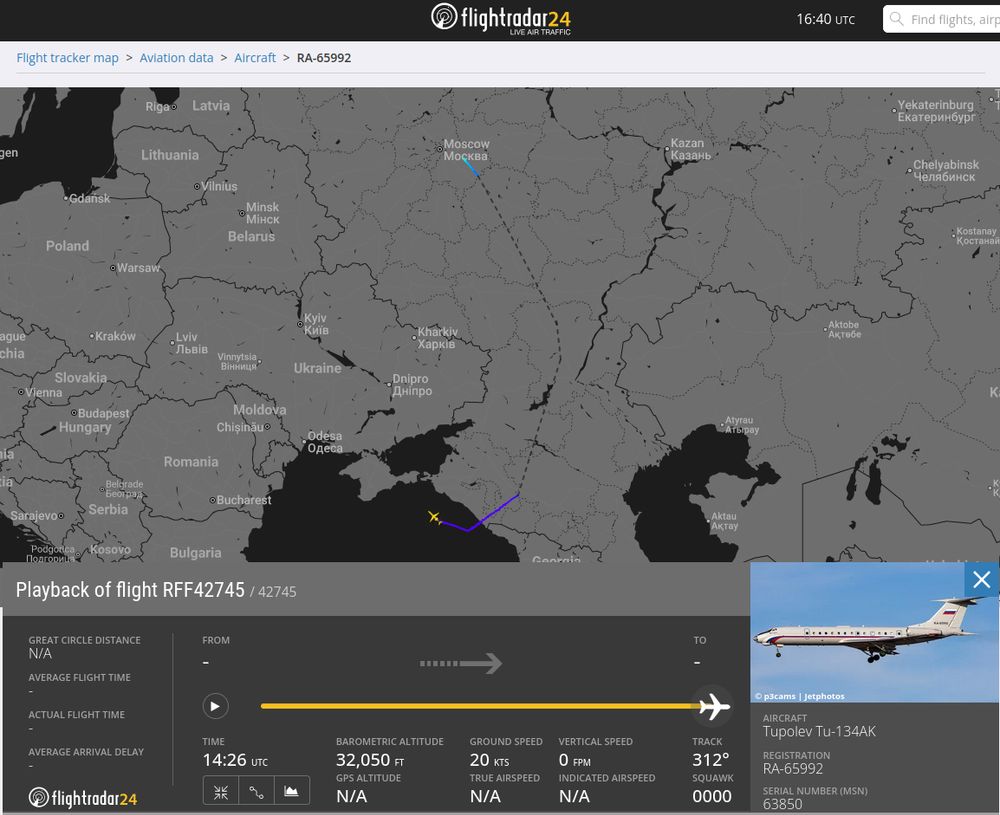Click the airplane handle on the playback slider
Viewport: 1000px width, 815px height.
714,706
